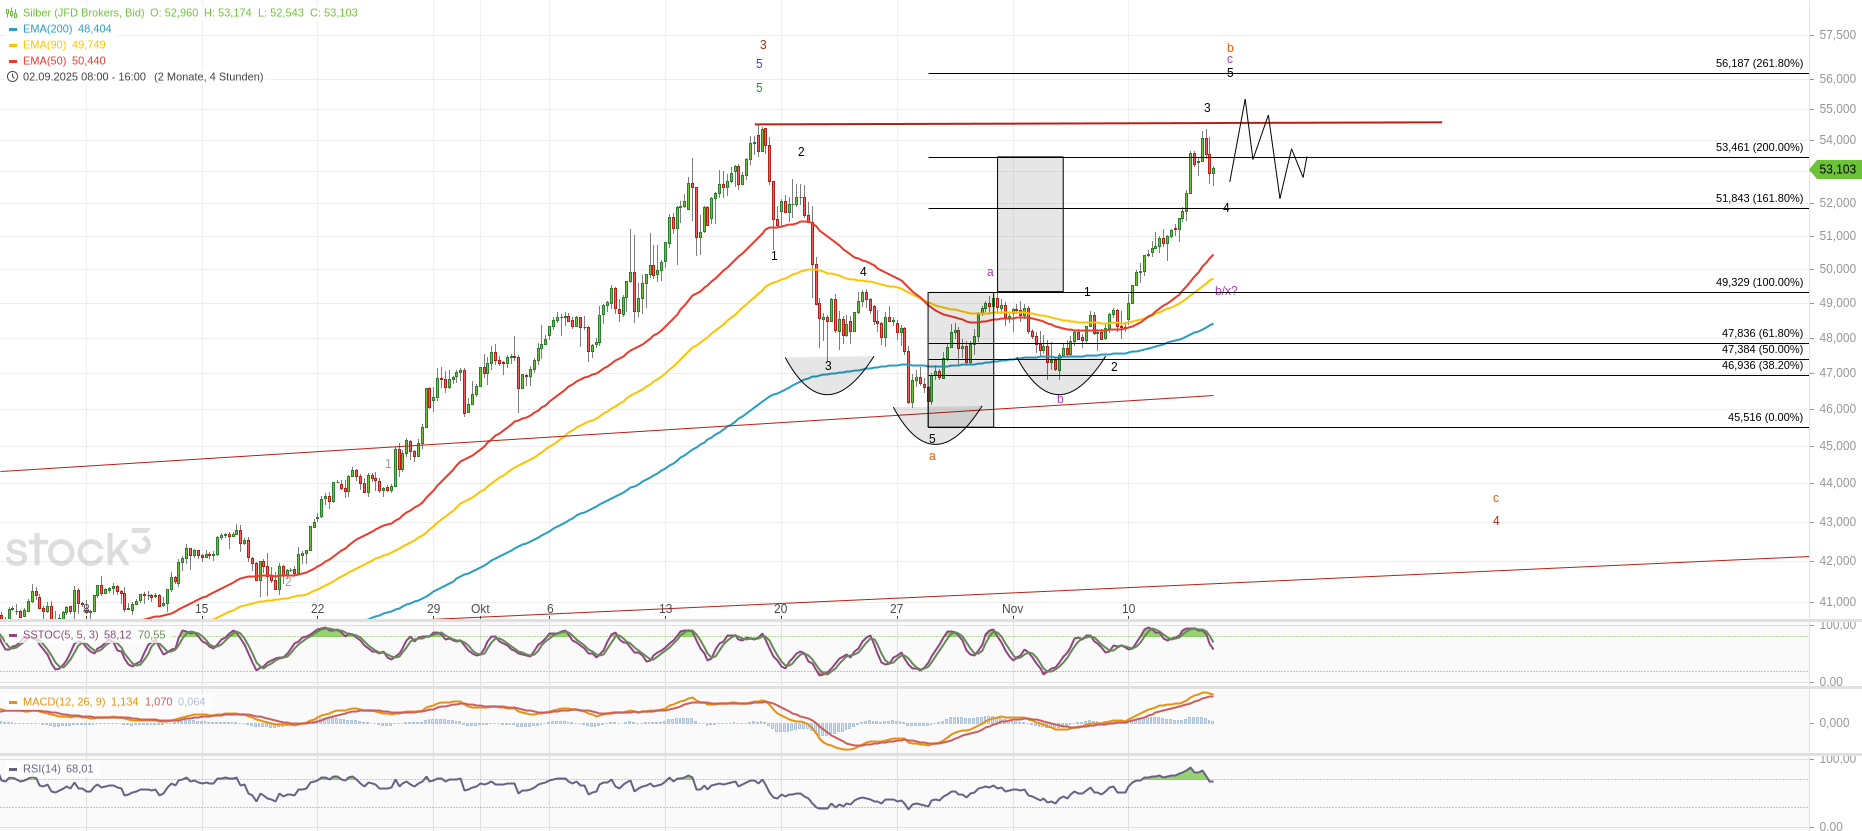The image size is (1862, 831).
Task: Click the yellow EMA(90) legend dash
Action: 13,45
